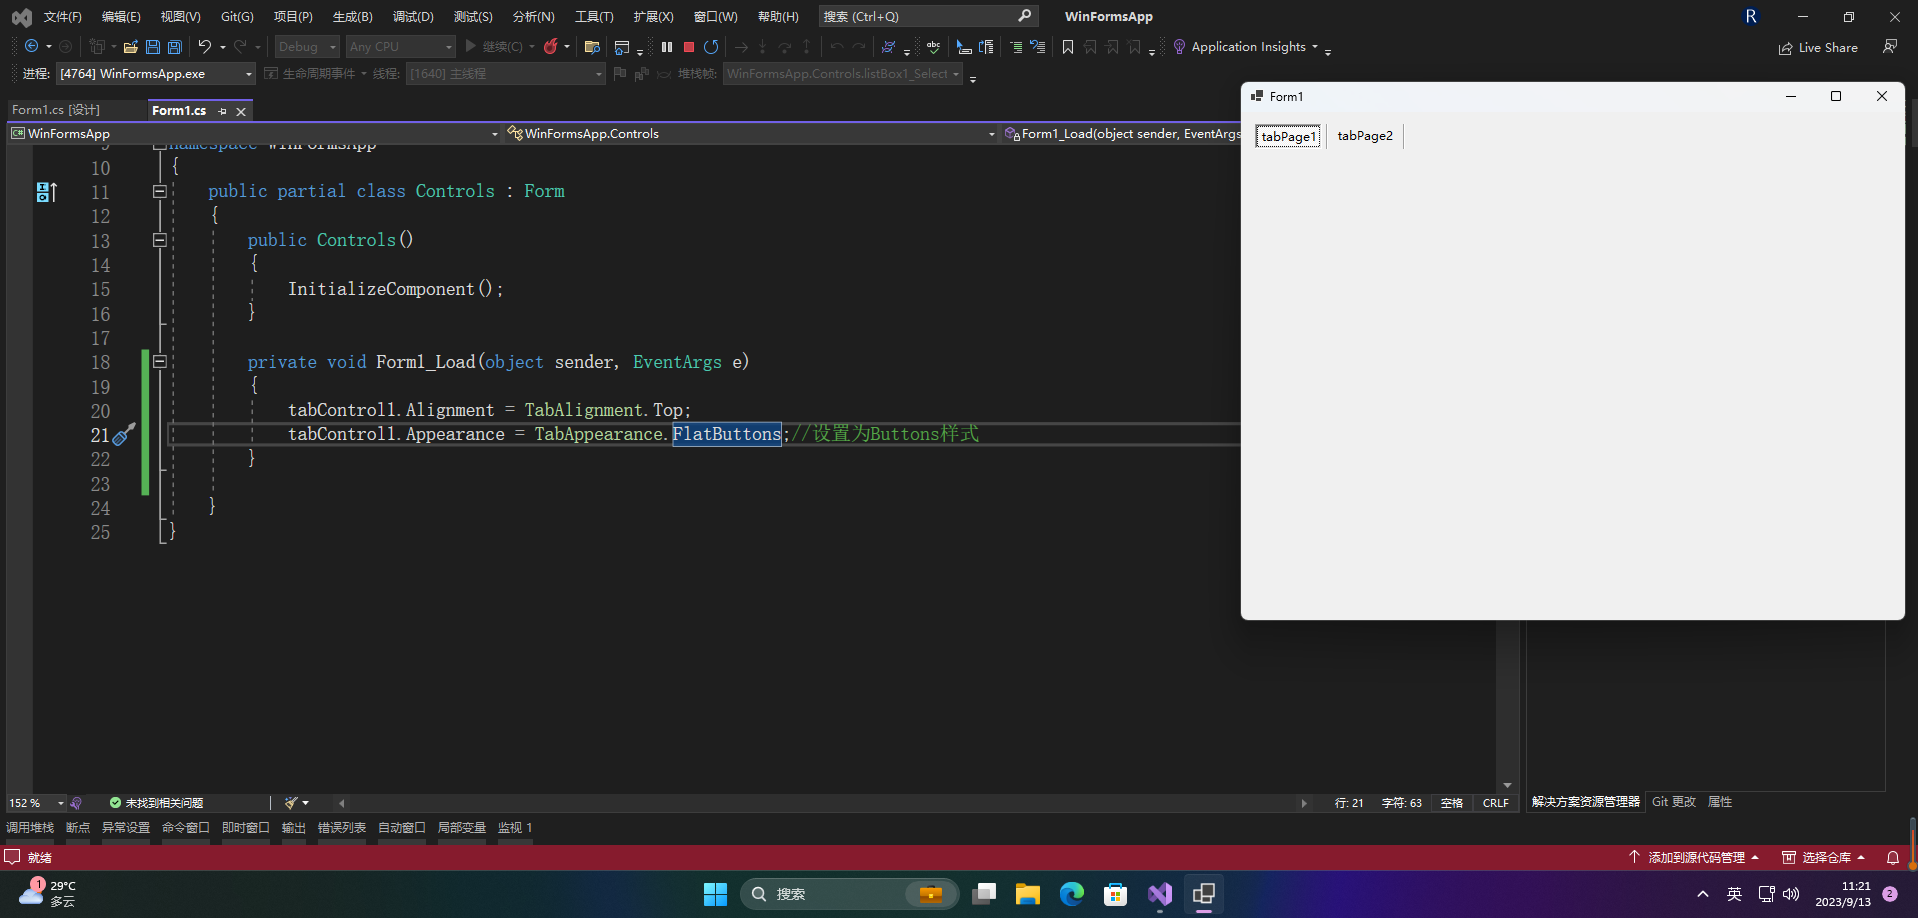Open Microsoft Store from the taskbar

pos(1116,894)
